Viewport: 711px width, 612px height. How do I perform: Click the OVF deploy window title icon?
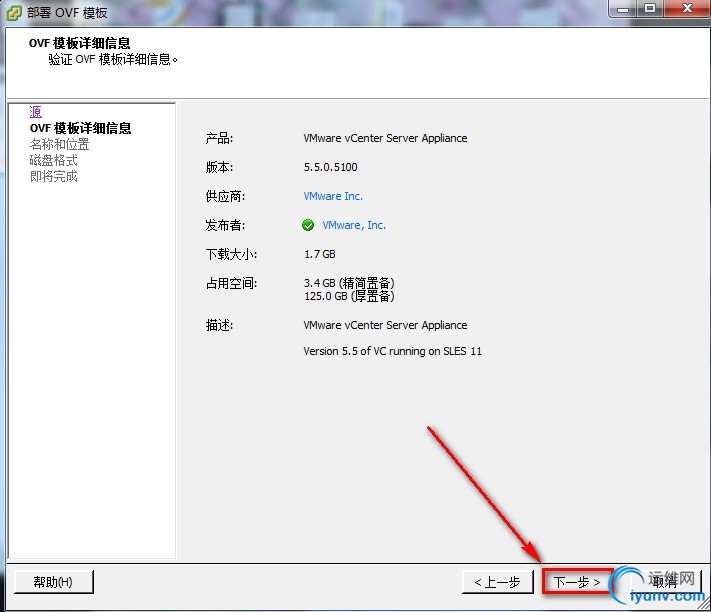[x=13, y=12]
